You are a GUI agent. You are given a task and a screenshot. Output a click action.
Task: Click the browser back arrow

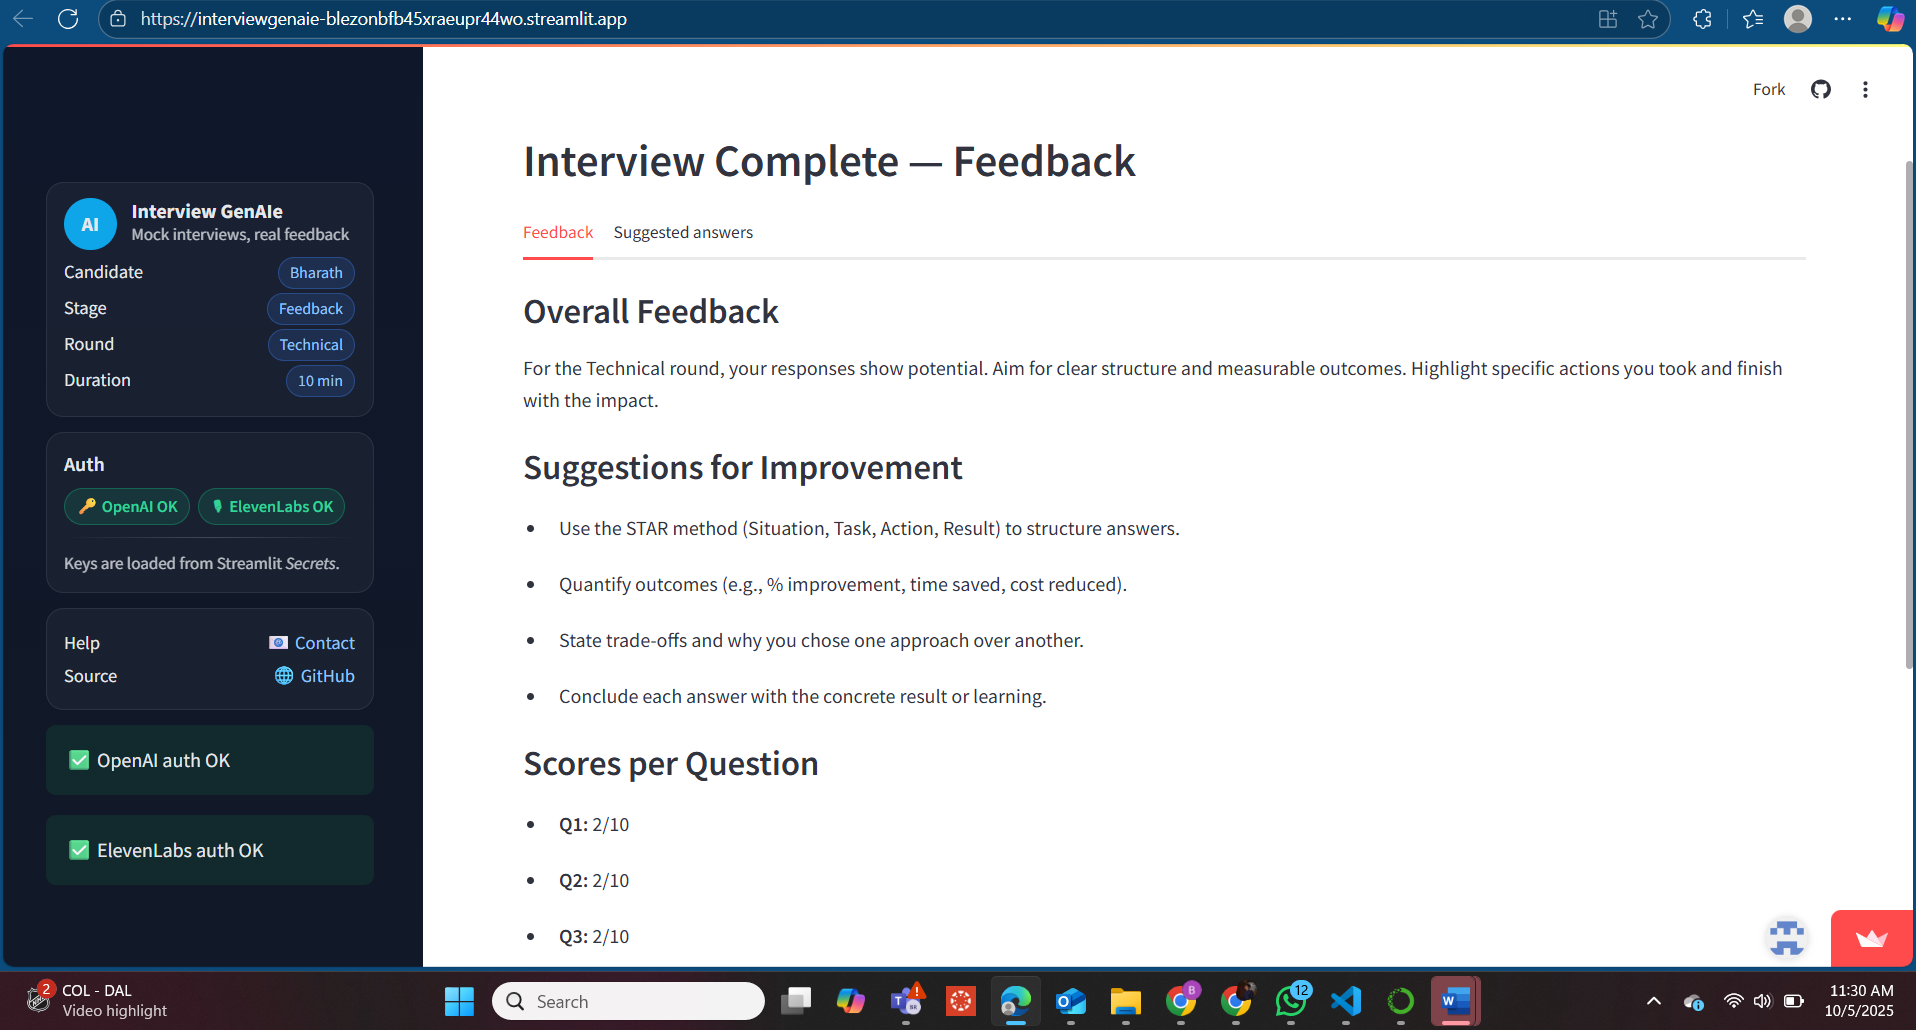click(23, 19)
